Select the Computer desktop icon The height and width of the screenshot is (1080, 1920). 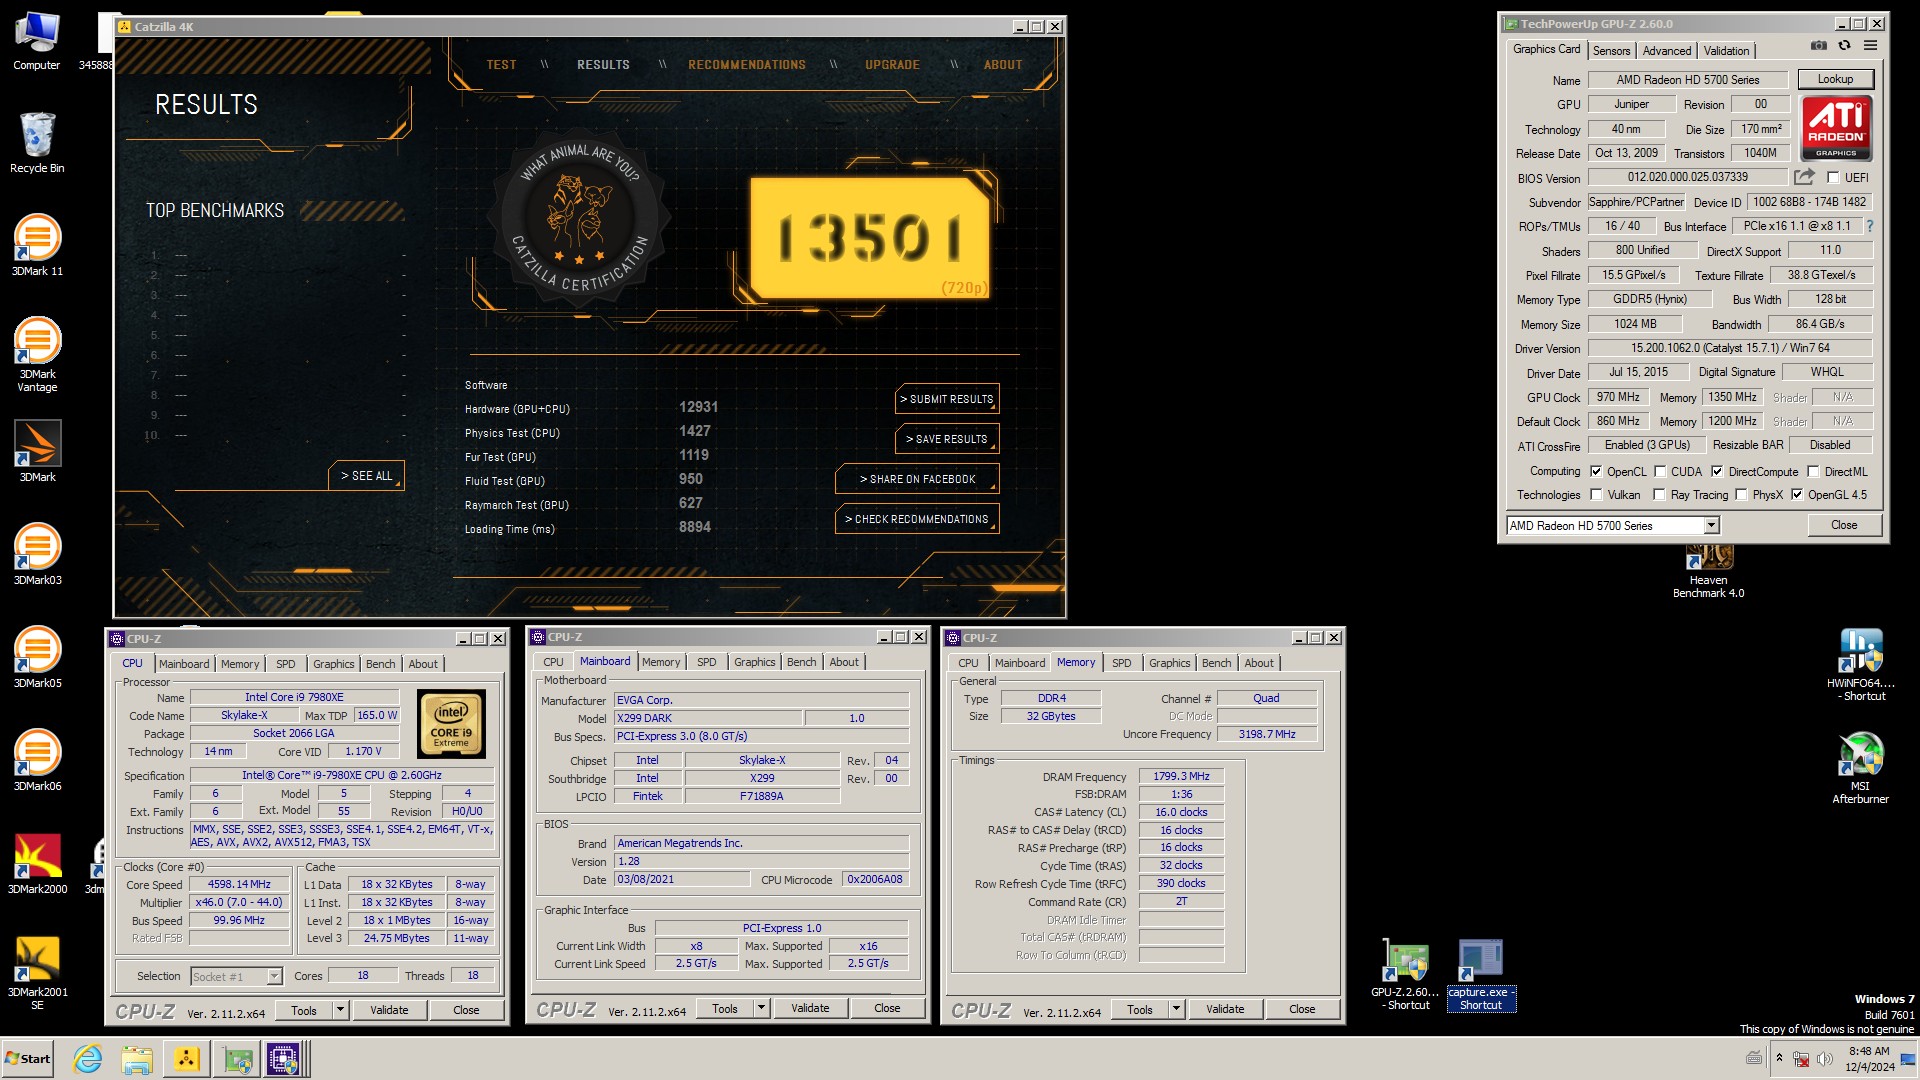37,40
